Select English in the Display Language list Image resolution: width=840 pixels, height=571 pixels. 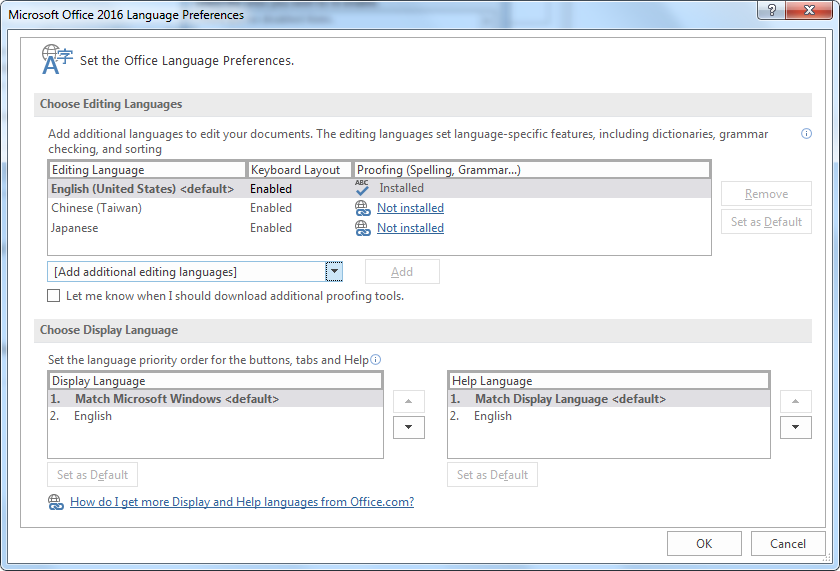coord(215,416)
